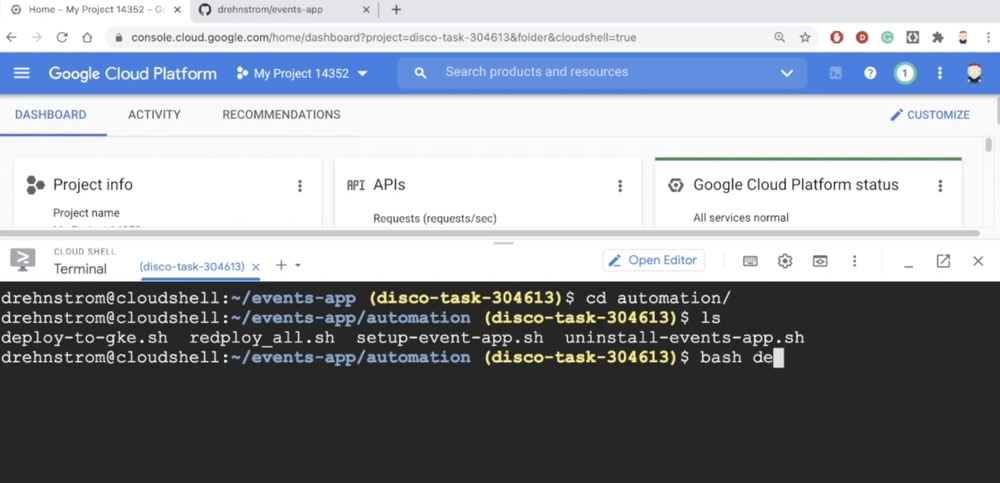Bookmark the page with the star icon
Screen dimensions: 1000x483
(805, 38)
